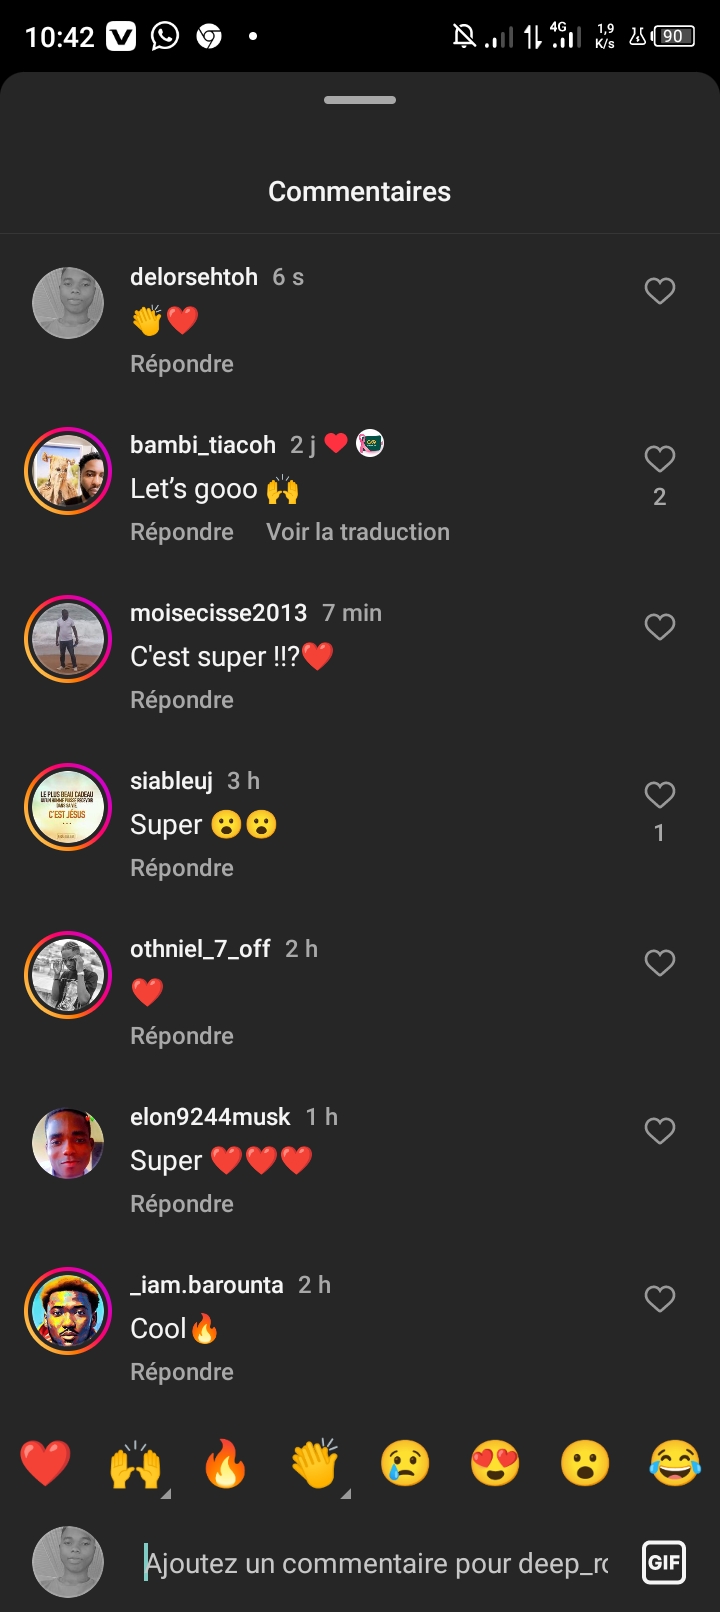
Task: Like bambi_tiacoh's "Let's gooo" comment
Action: pyautogui.click(x=659, y=459)
